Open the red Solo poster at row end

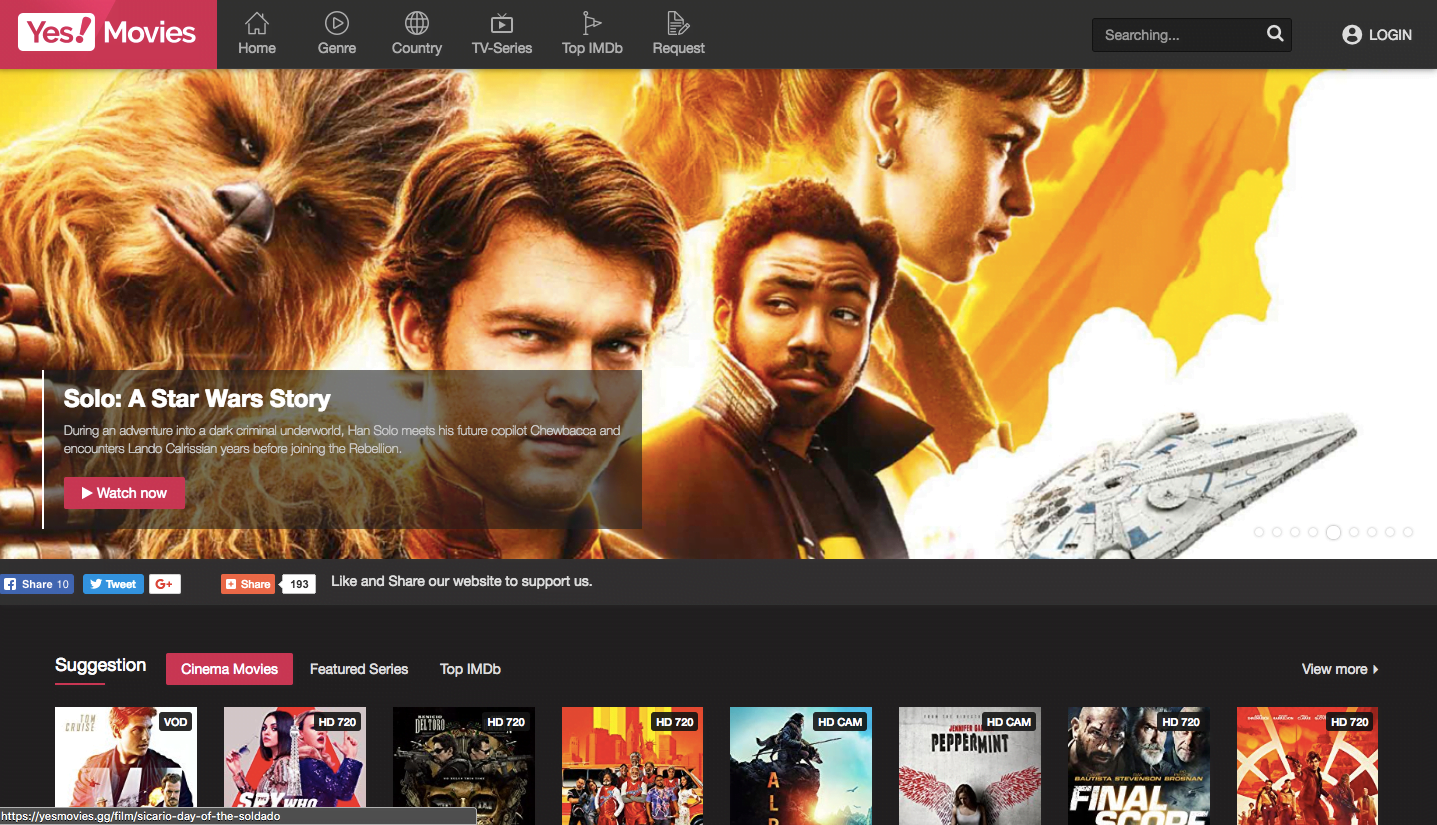(x=1307, y=766)
